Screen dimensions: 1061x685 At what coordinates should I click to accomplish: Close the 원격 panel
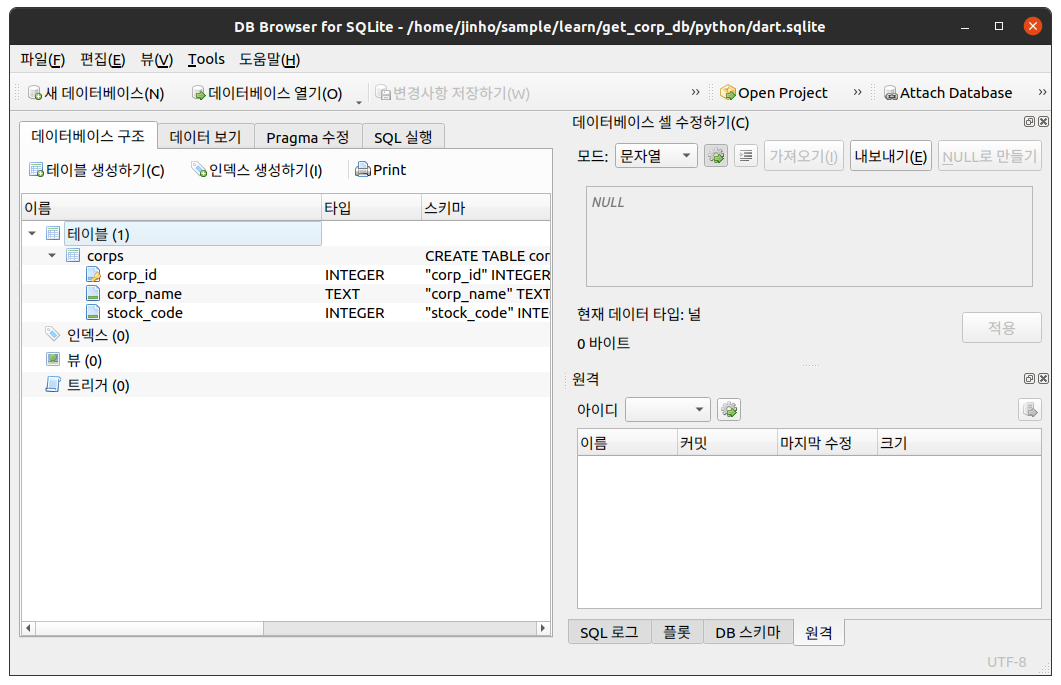click(1043, 378)
